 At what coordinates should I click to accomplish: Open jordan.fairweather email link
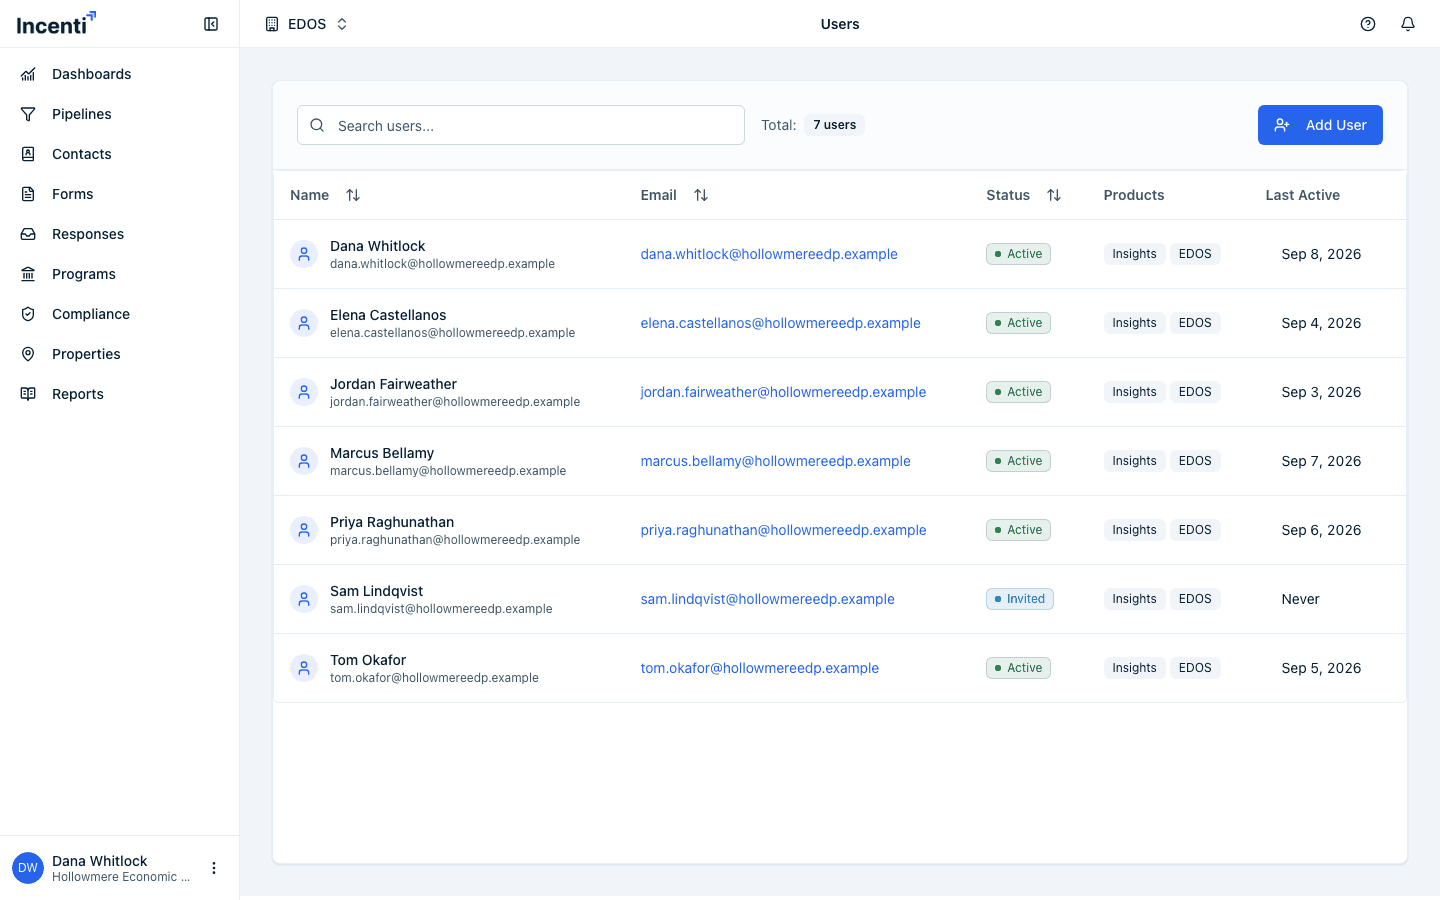coord(783,392)
